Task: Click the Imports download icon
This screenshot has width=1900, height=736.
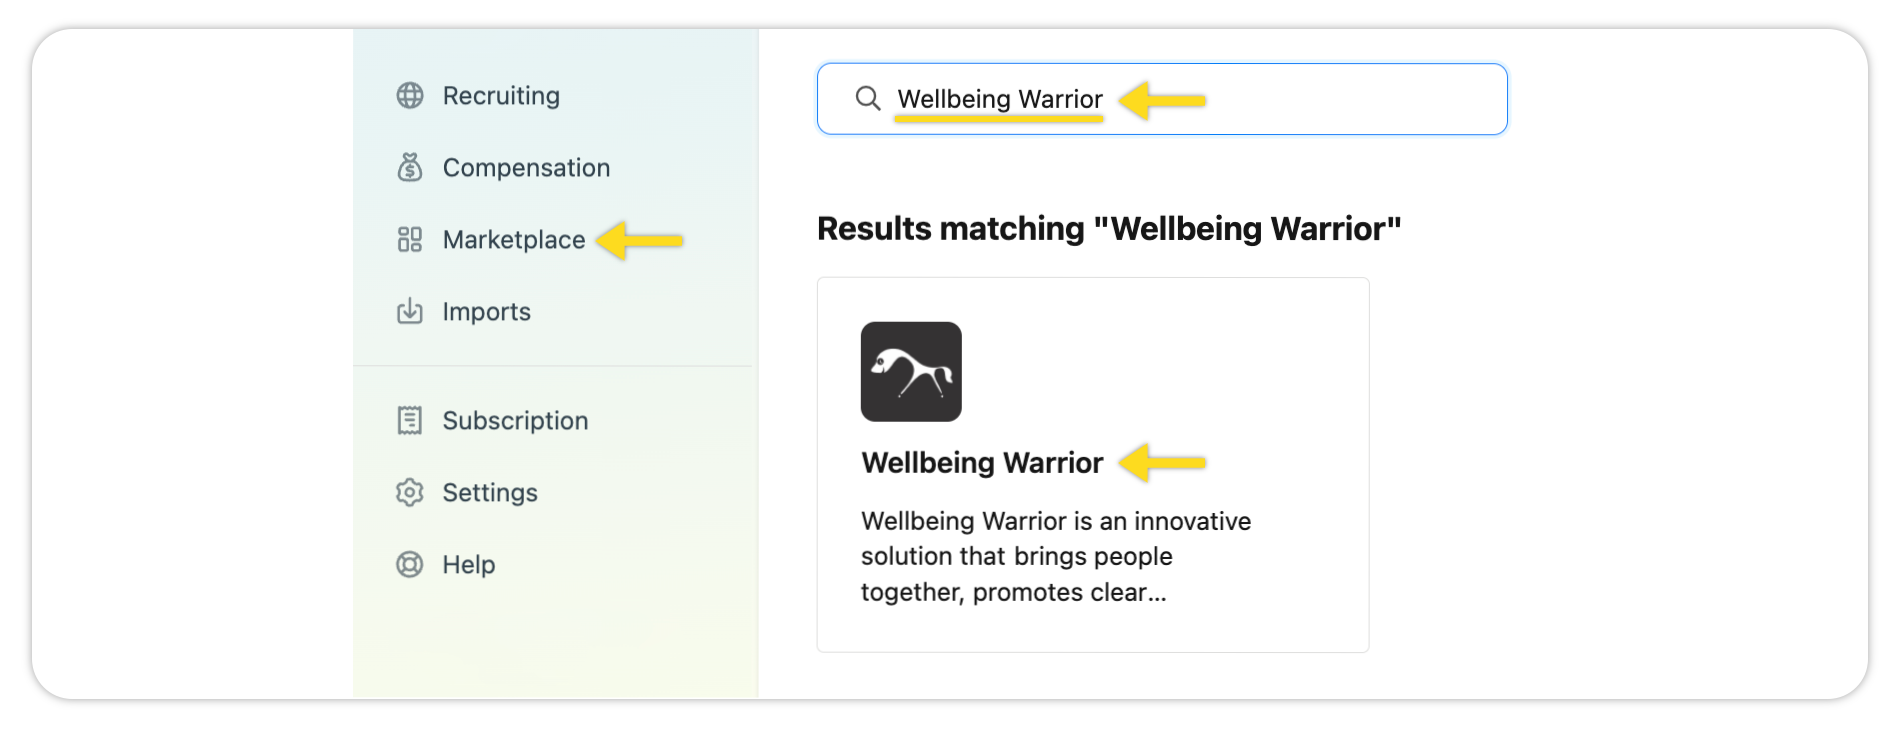Action: 410,312
